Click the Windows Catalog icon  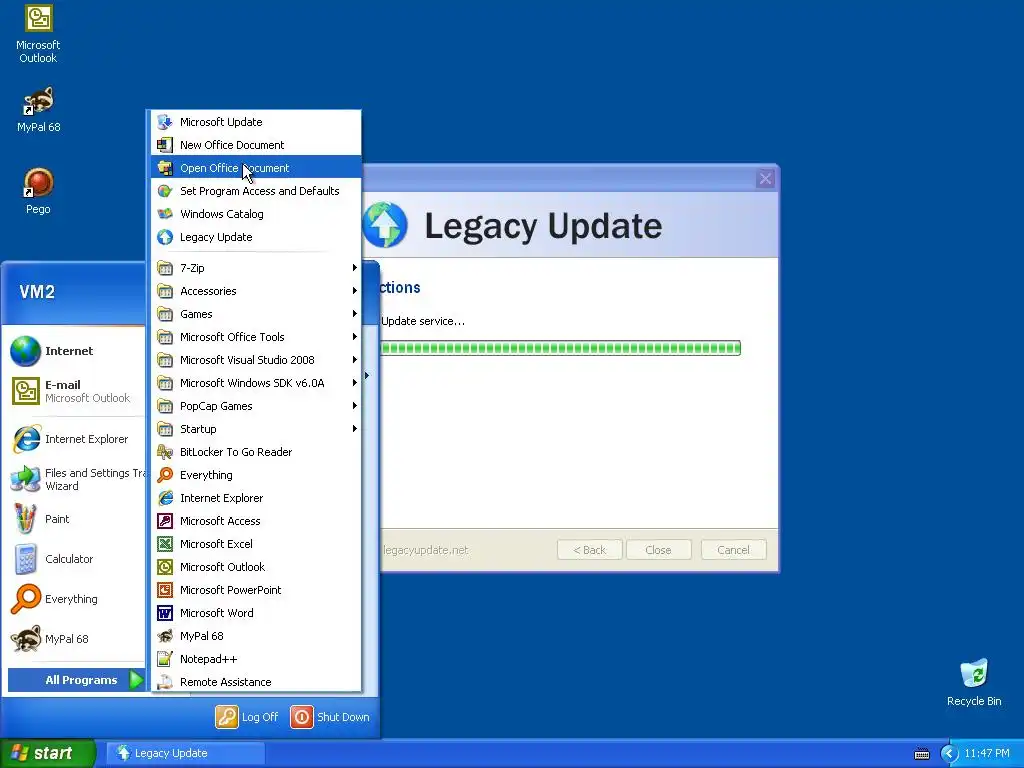coord(165,214)
